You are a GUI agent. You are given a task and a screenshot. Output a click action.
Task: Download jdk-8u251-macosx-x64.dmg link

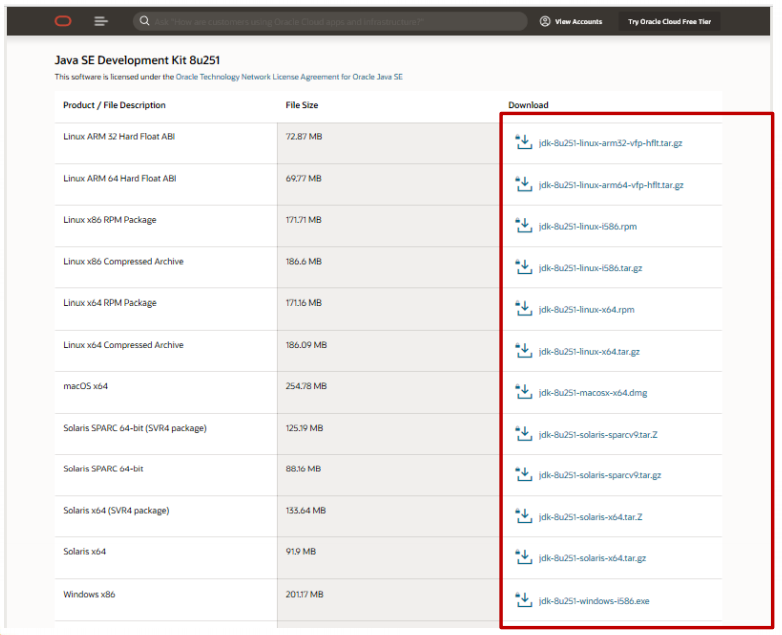[x=593, y=393]
